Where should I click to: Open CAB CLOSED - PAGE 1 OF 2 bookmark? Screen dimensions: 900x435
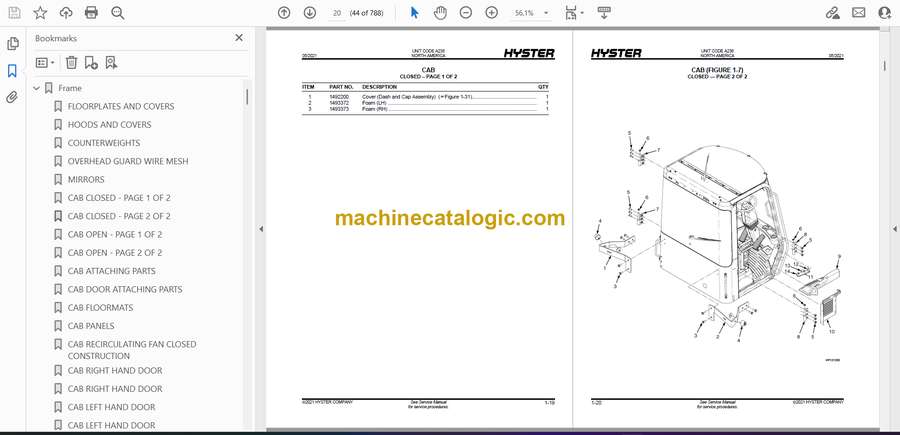(x=119, y=198)
